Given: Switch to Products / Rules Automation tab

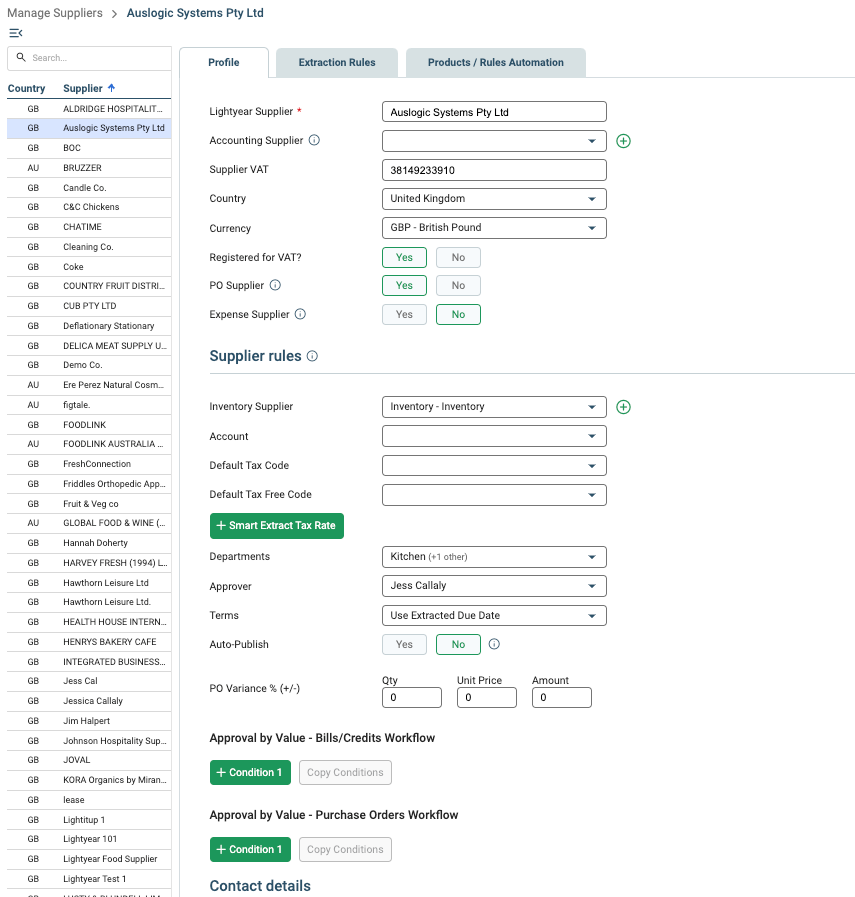Looking at the screenshot, I should 496,62.
